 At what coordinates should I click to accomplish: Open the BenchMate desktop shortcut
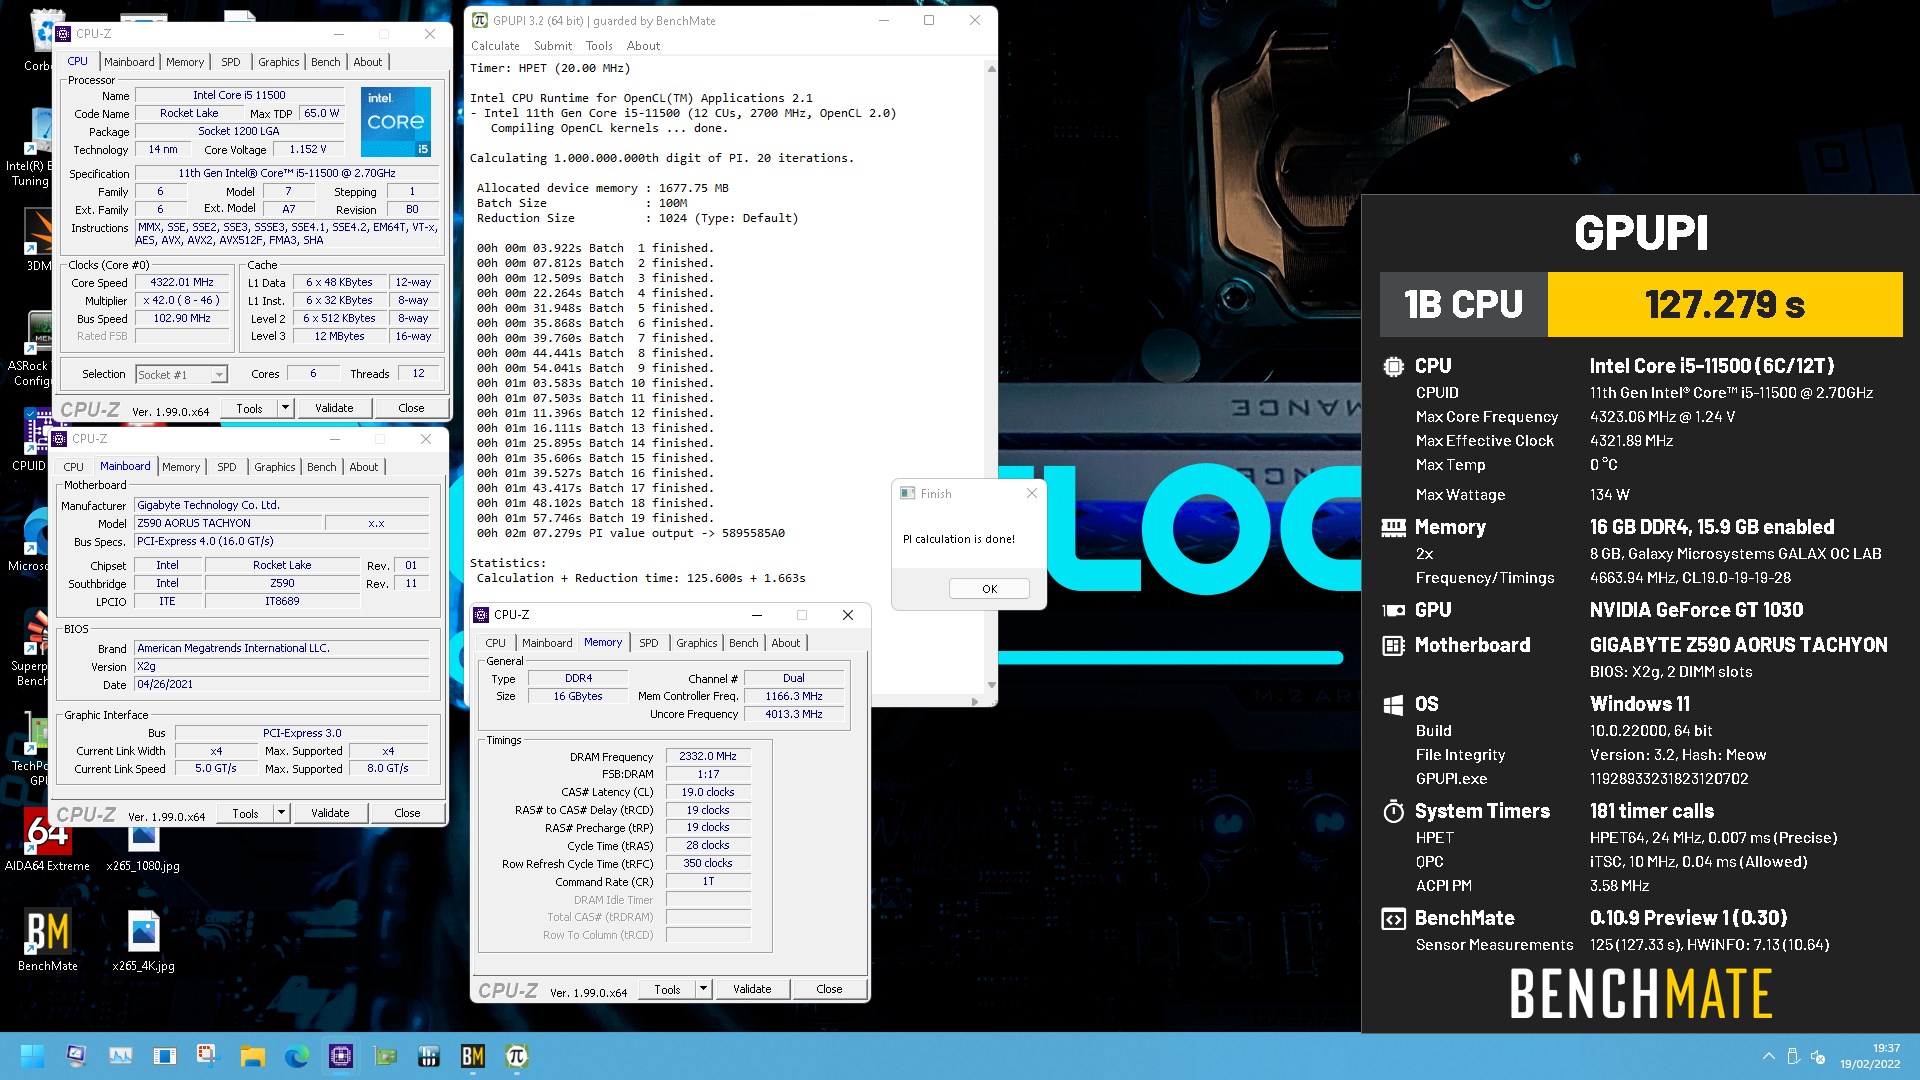coord(47,940)
